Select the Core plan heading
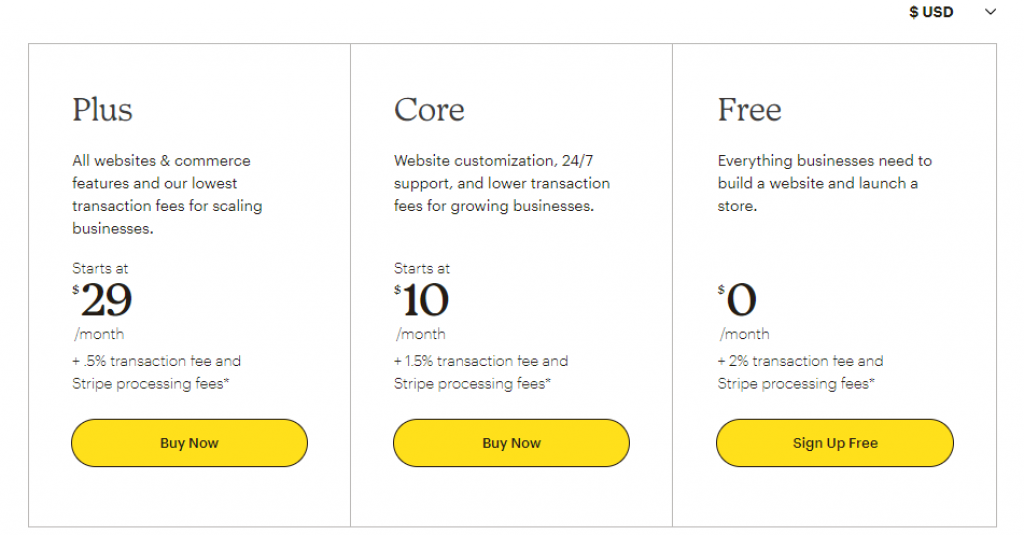Image resolution: width=1024 pixels, height=535 pixels. coord(429,109)
